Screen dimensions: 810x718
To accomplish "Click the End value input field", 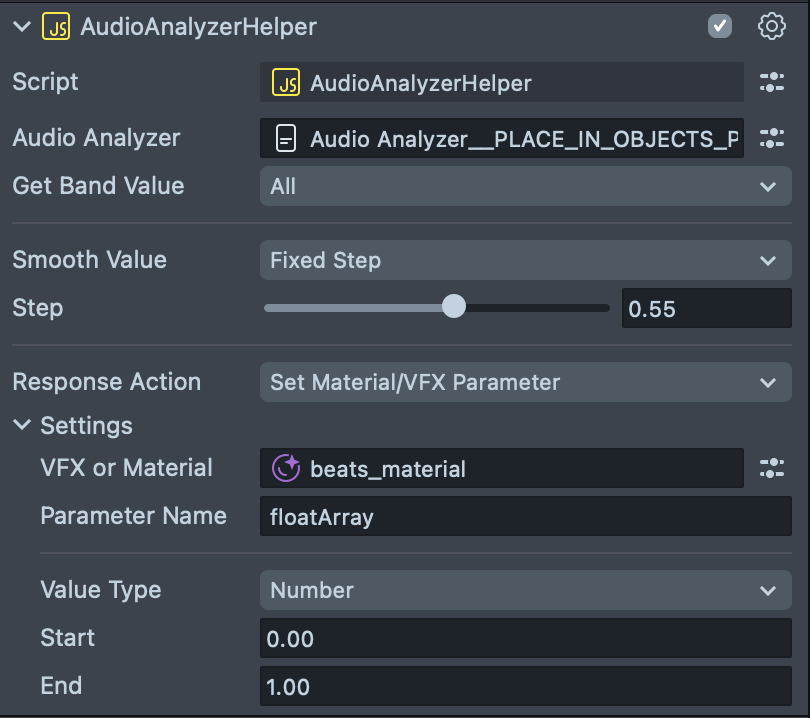I will coord(525,686).
